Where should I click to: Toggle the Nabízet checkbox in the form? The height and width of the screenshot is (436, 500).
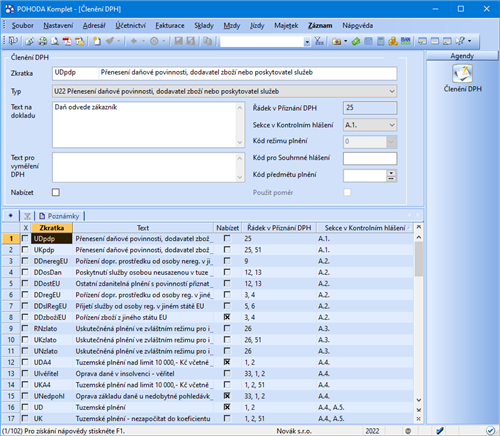pyautogui.click(x=56, y=192)
